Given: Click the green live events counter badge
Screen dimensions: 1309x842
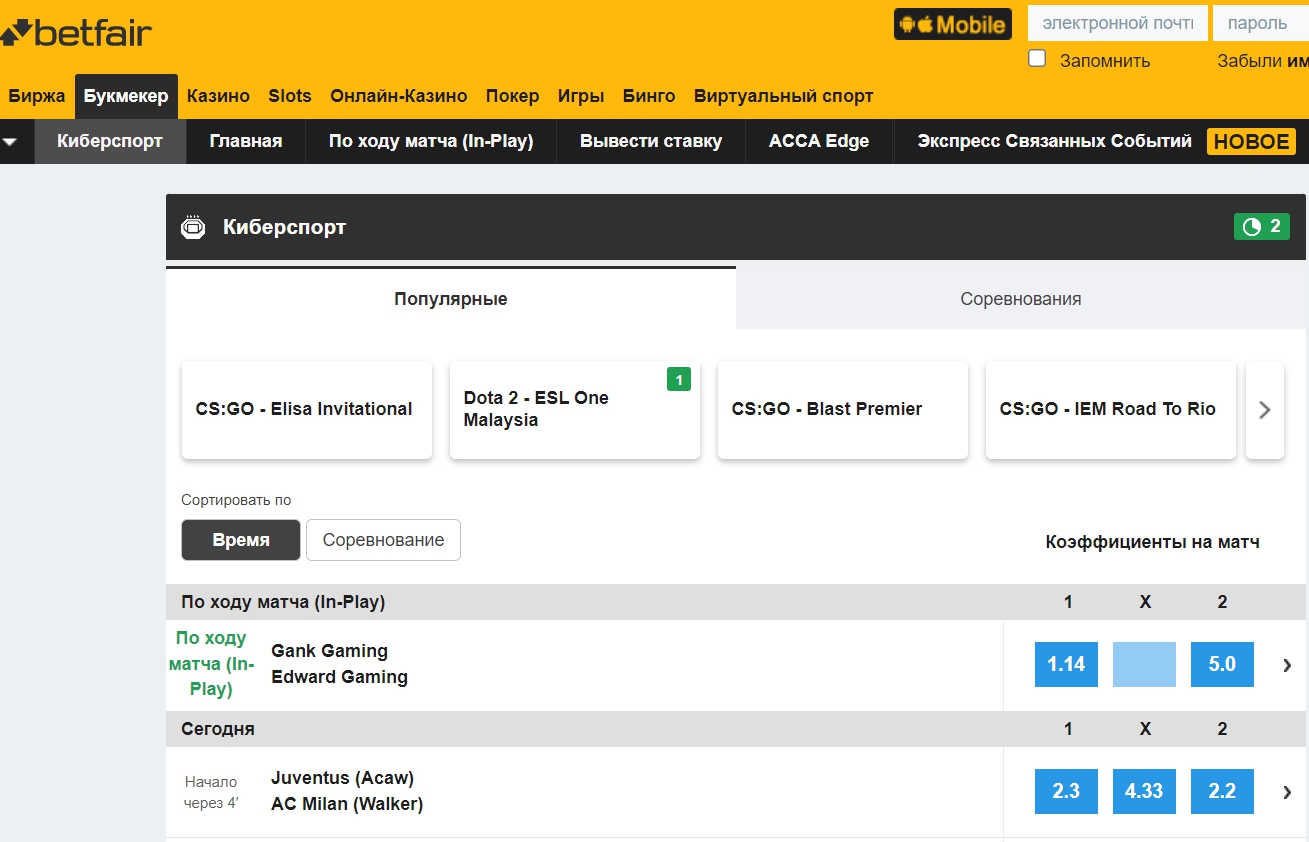Looking at the screenshot, I should click(x=1261, y=227).
